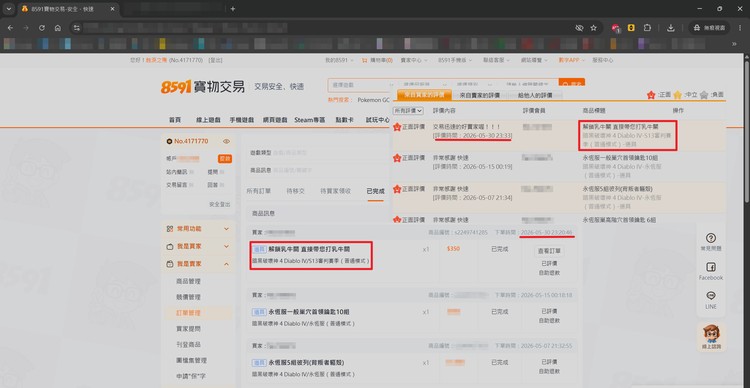Open 刊登商品 in seller sidebar

[188, 344]
